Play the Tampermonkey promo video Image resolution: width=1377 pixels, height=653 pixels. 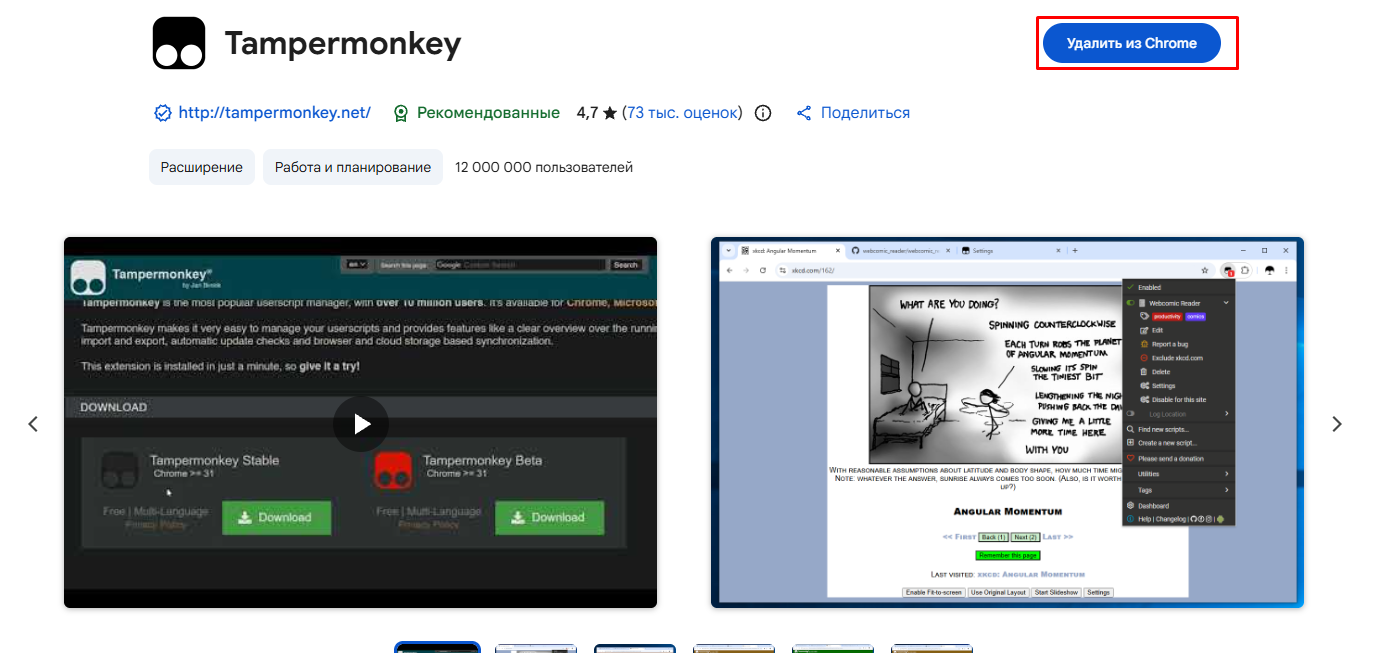coord(360,424)
